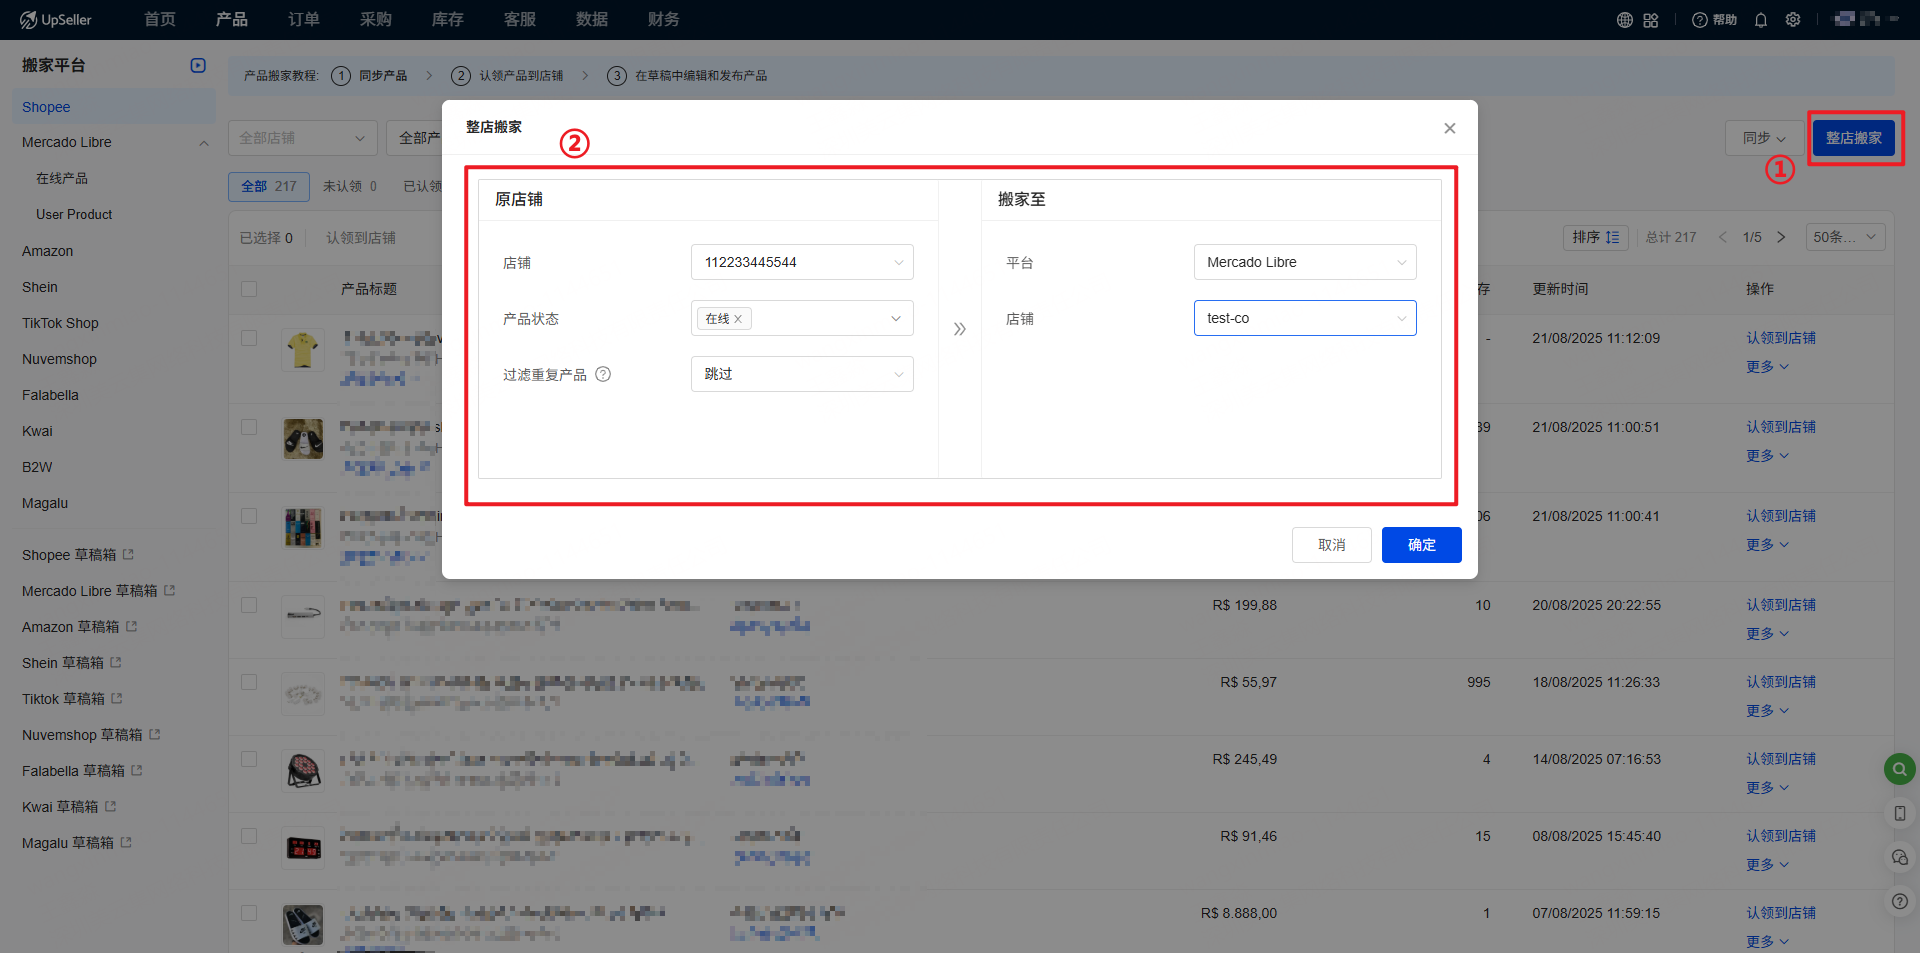Viewport: 1920px width, 953px height.
Task: Check the row priced R$ 55,97
Action: point(249,682)
